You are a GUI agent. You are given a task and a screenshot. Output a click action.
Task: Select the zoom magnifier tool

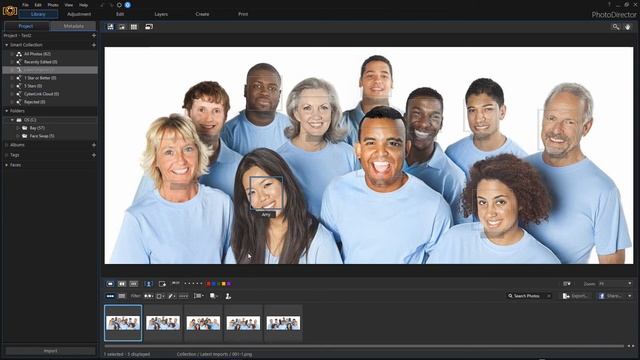[616, 27]
